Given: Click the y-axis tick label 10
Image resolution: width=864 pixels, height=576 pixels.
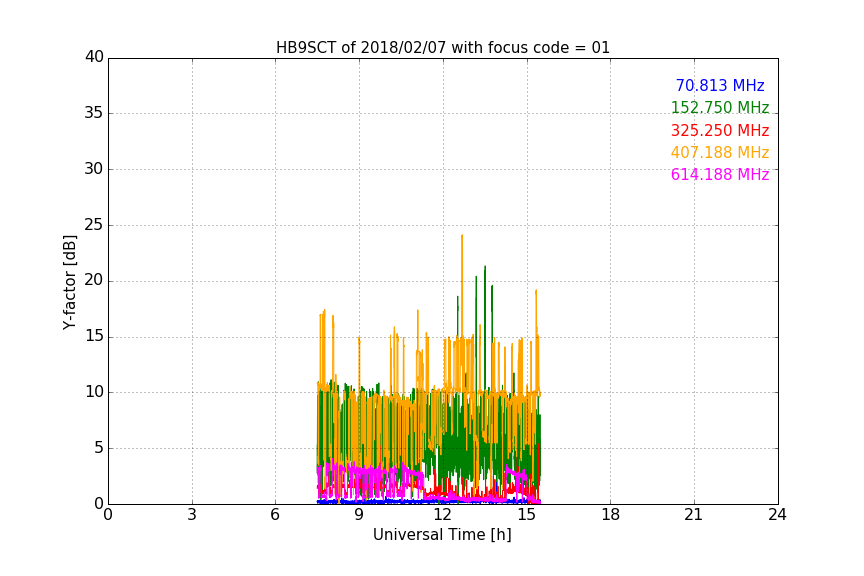Looking at the screenshot, I should tap(94, 391).
